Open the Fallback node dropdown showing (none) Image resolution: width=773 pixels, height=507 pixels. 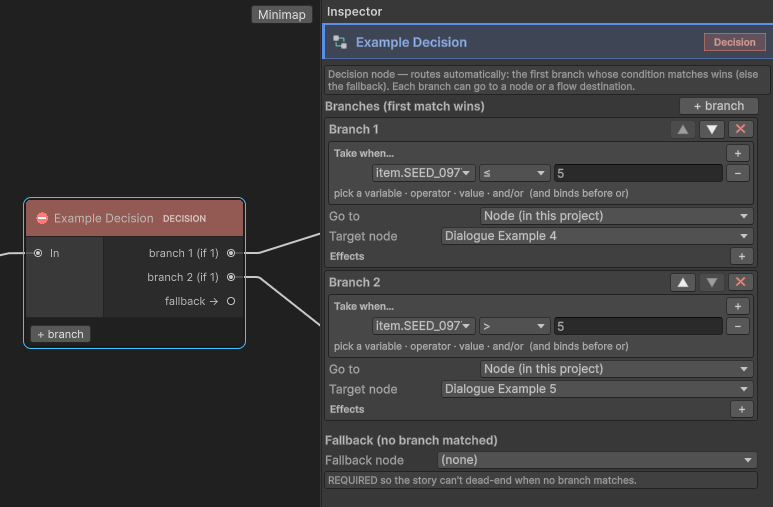coord(597,460)
